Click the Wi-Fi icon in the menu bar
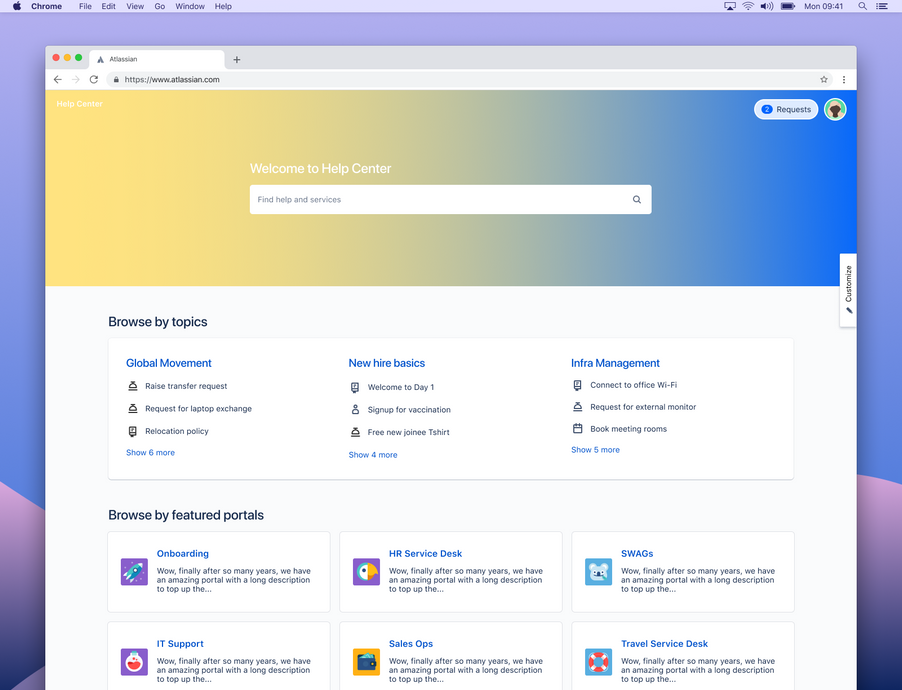Image resolution: width=902 pixels, height=690 pixels. [748, 6]
